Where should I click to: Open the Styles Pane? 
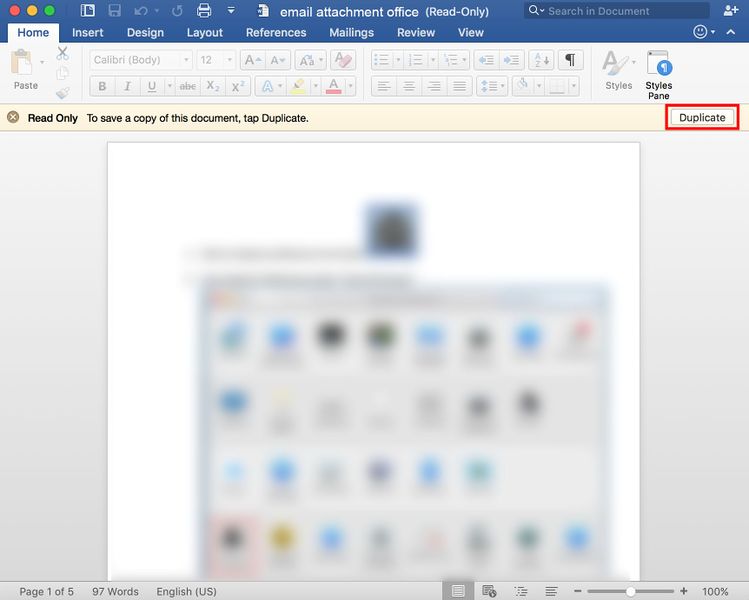click(x=658, y=73)
